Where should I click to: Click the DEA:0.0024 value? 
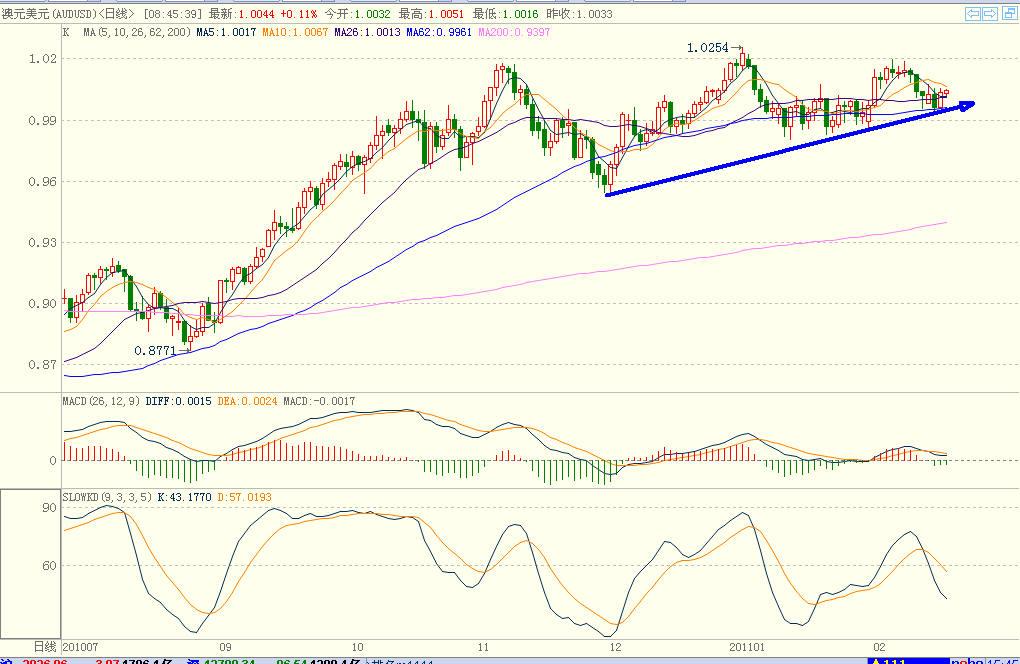click(247, 401)
